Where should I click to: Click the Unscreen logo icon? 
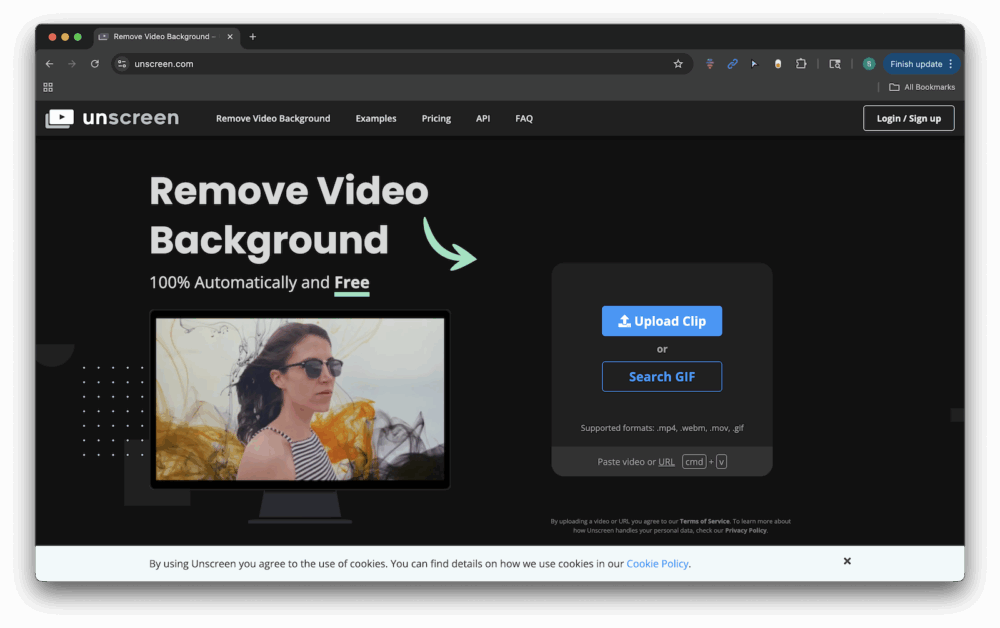[x=59, y=118]
